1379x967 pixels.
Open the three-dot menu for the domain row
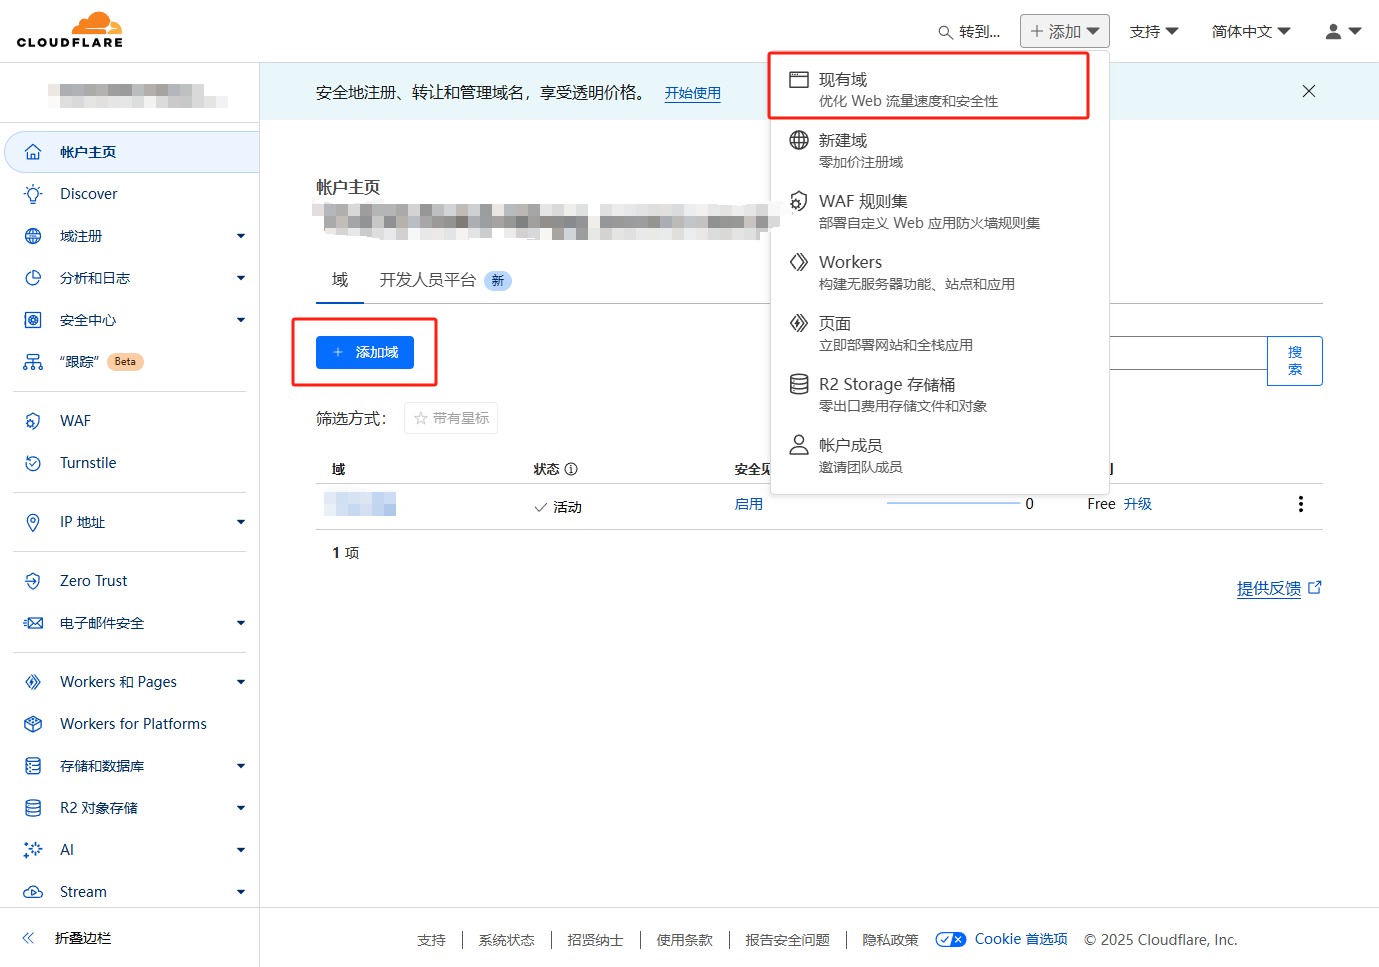tap(1301, 504)
